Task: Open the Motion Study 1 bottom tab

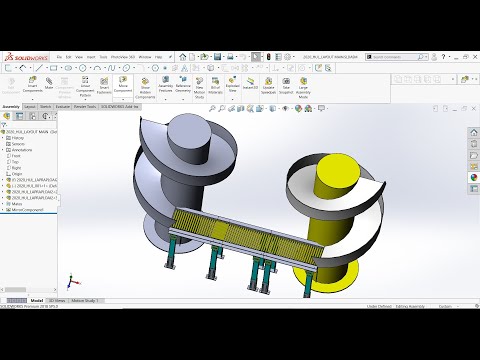Action: click(x=85, y=301)
